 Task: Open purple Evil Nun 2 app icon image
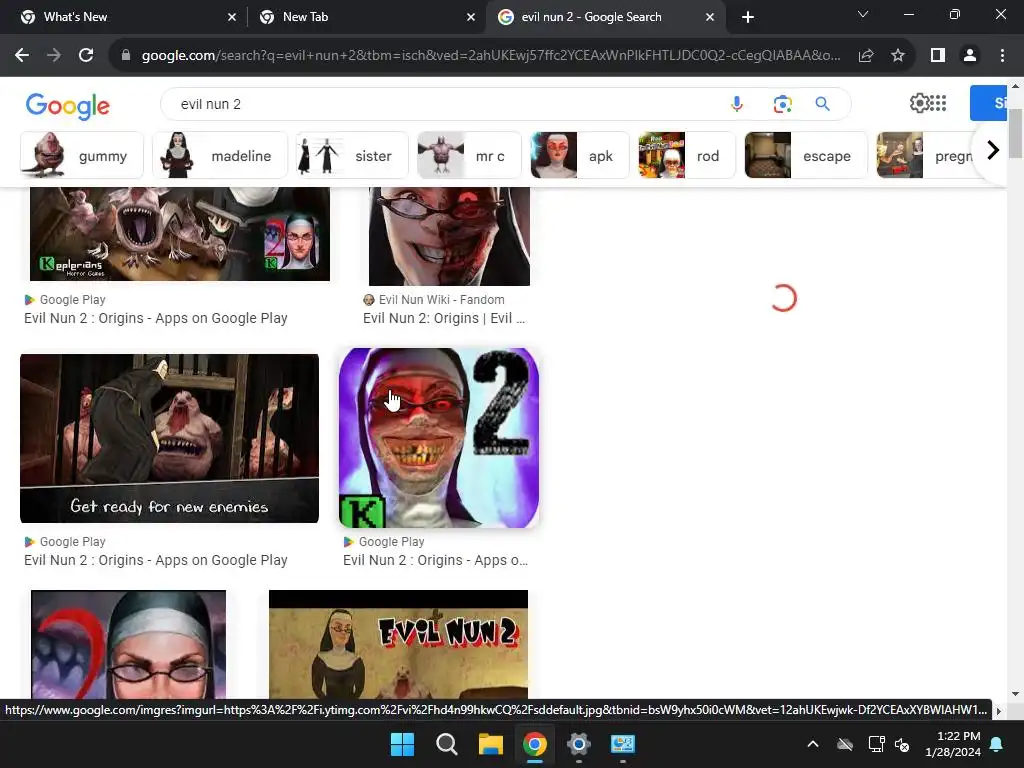pos(439,438)
